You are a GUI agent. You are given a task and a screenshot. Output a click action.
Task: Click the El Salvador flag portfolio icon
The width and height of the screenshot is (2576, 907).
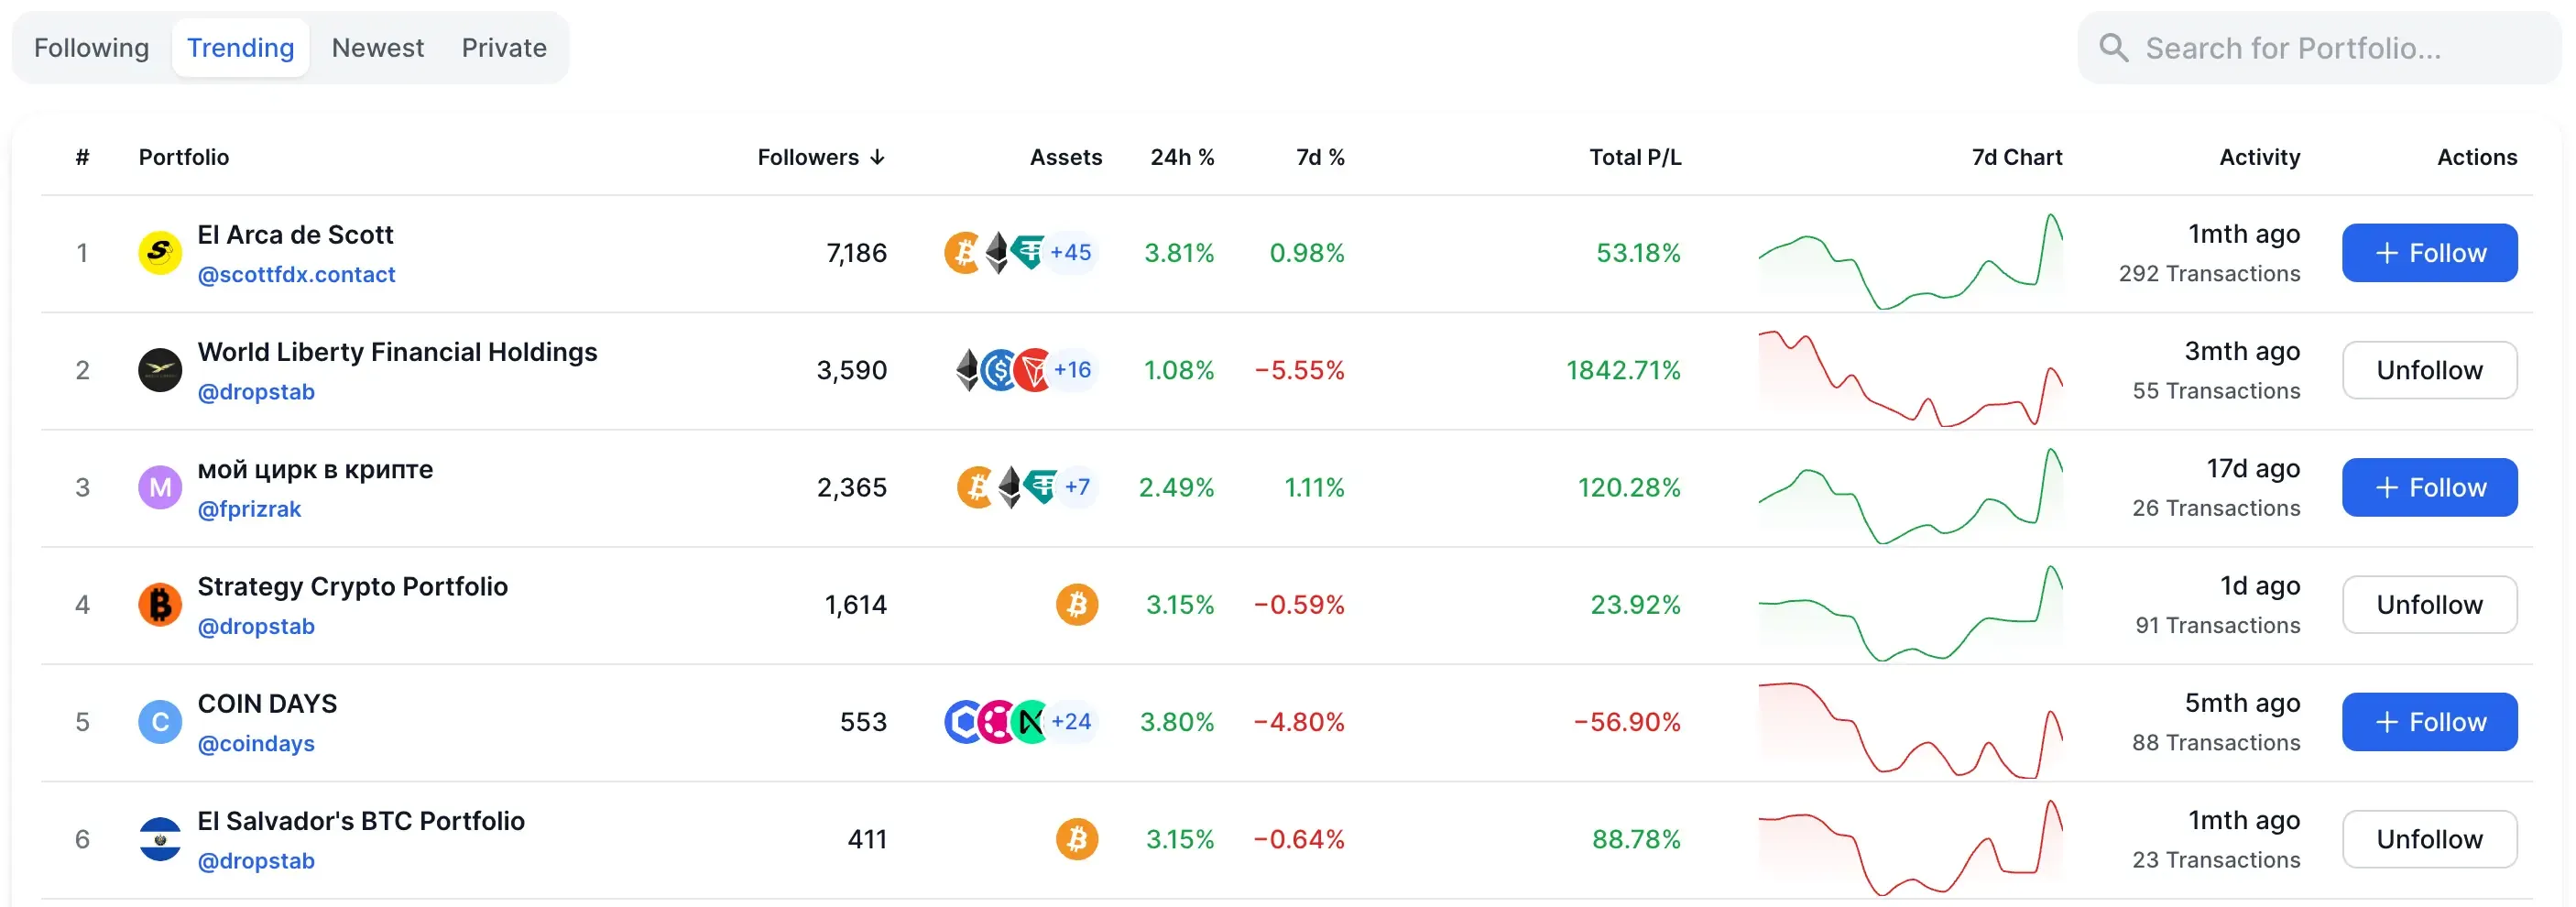point(160,839)
